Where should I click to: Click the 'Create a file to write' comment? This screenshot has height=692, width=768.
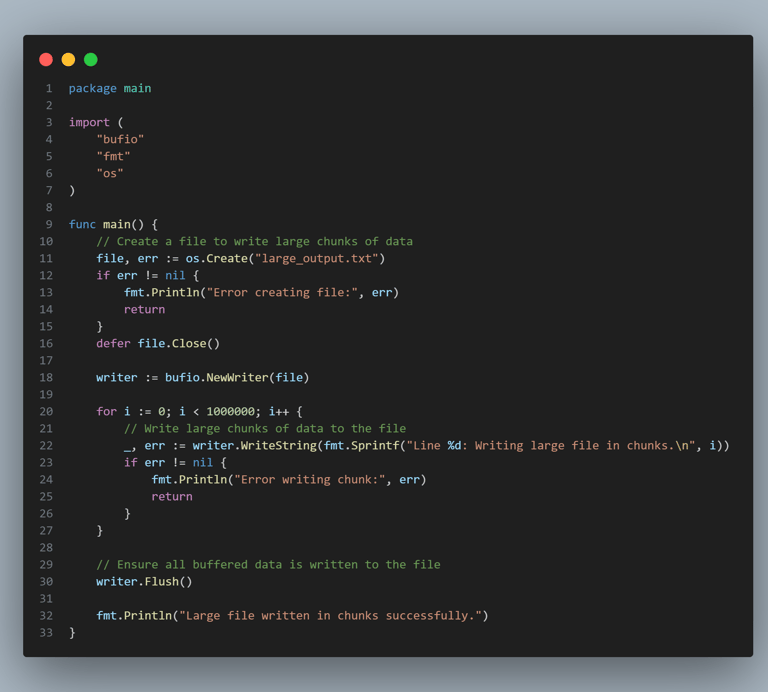[254, 241]
